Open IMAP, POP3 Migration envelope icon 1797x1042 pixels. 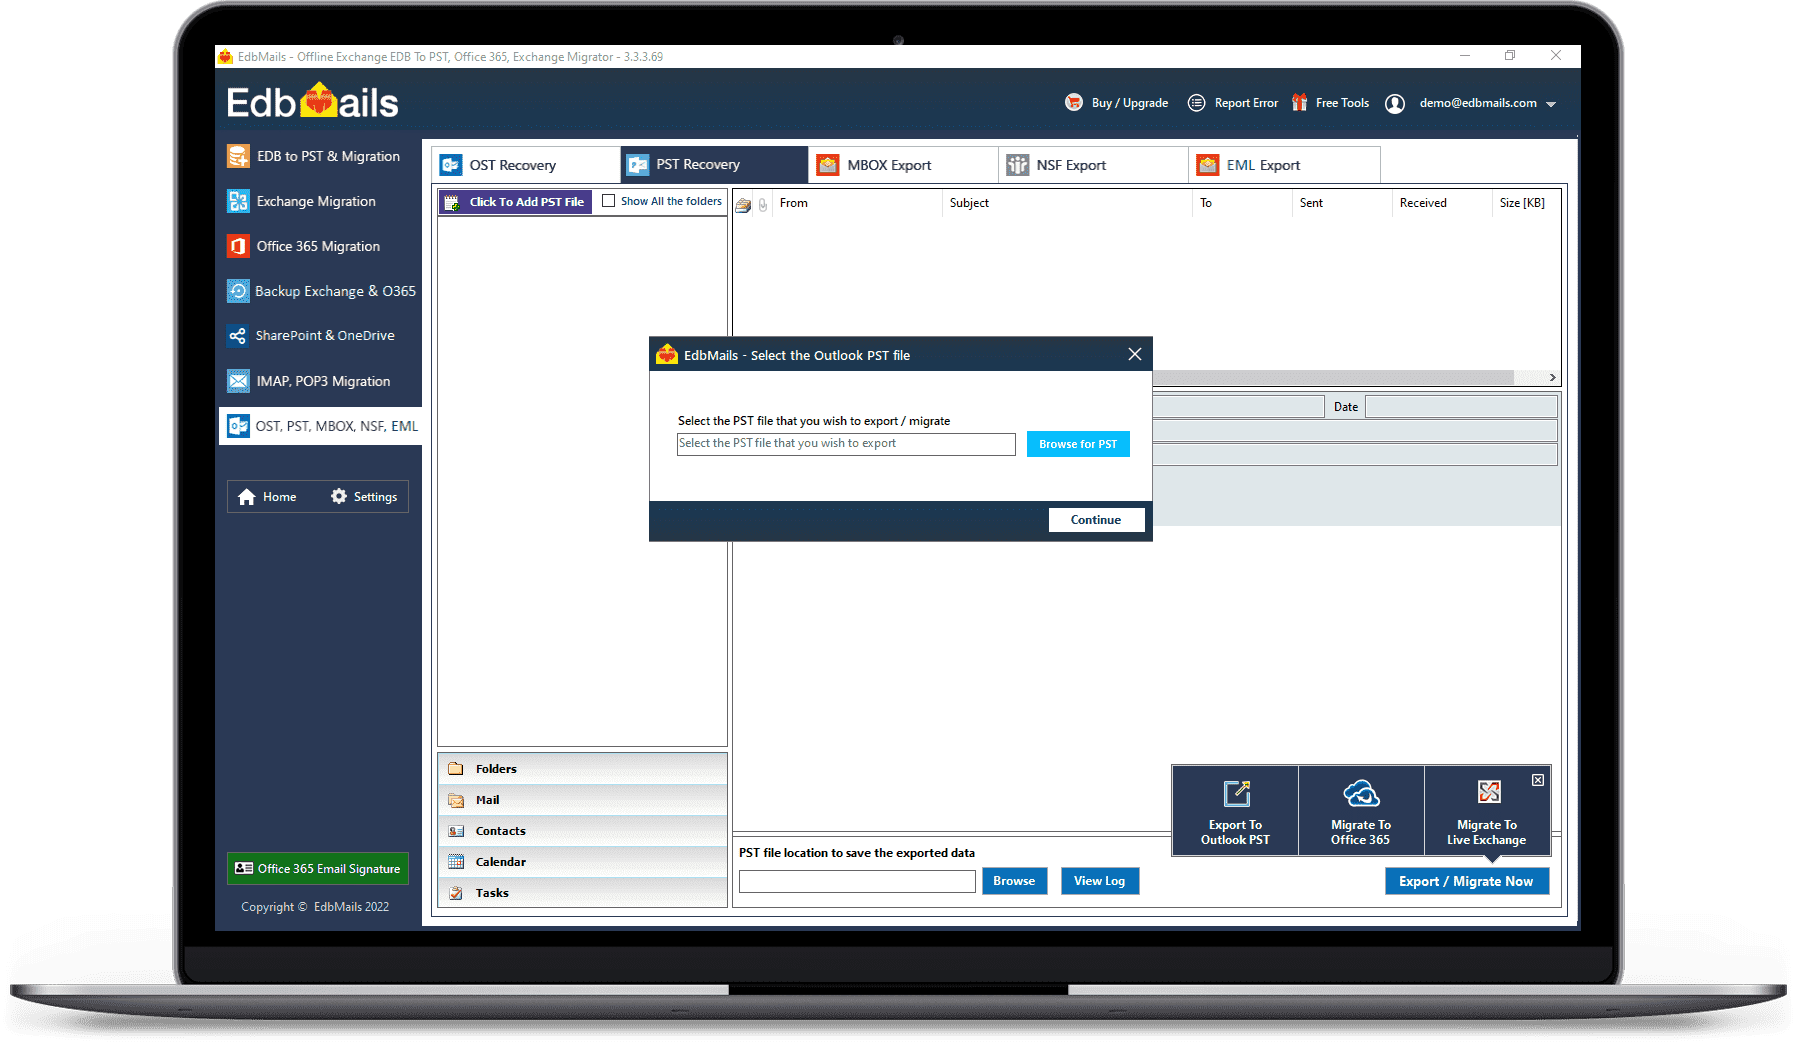tap(238, 381)
